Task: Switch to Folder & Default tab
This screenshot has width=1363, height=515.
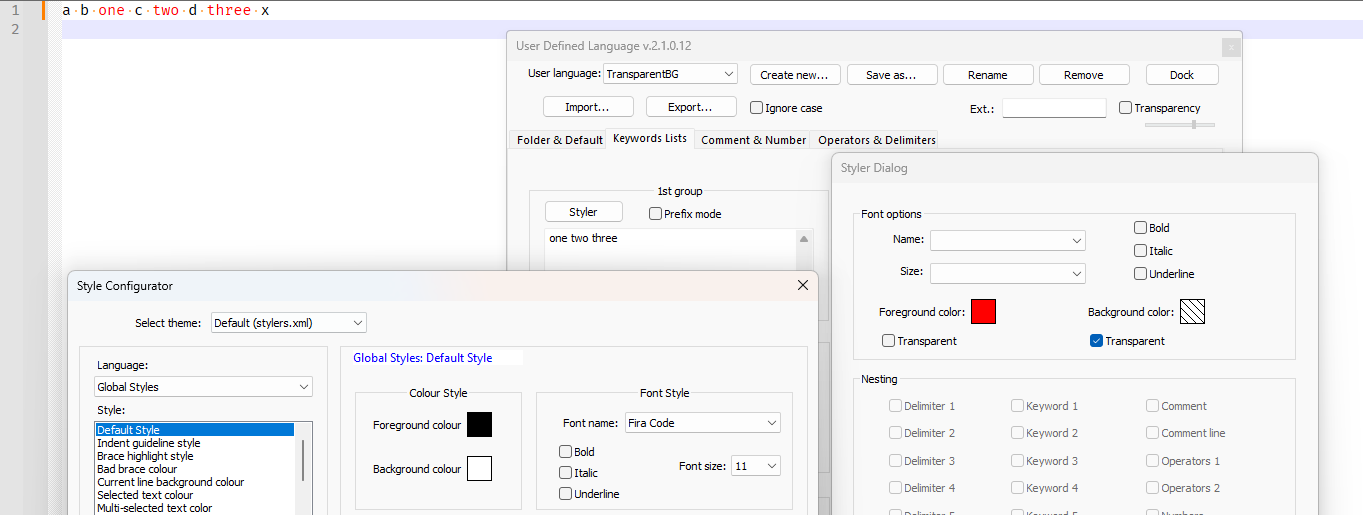Action: point(559,140)
